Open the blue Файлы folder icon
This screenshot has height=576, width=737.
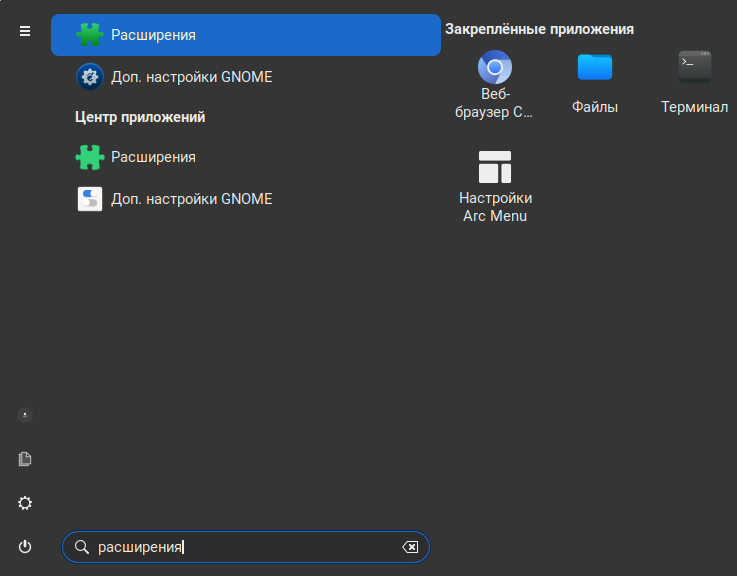point(594,67)
